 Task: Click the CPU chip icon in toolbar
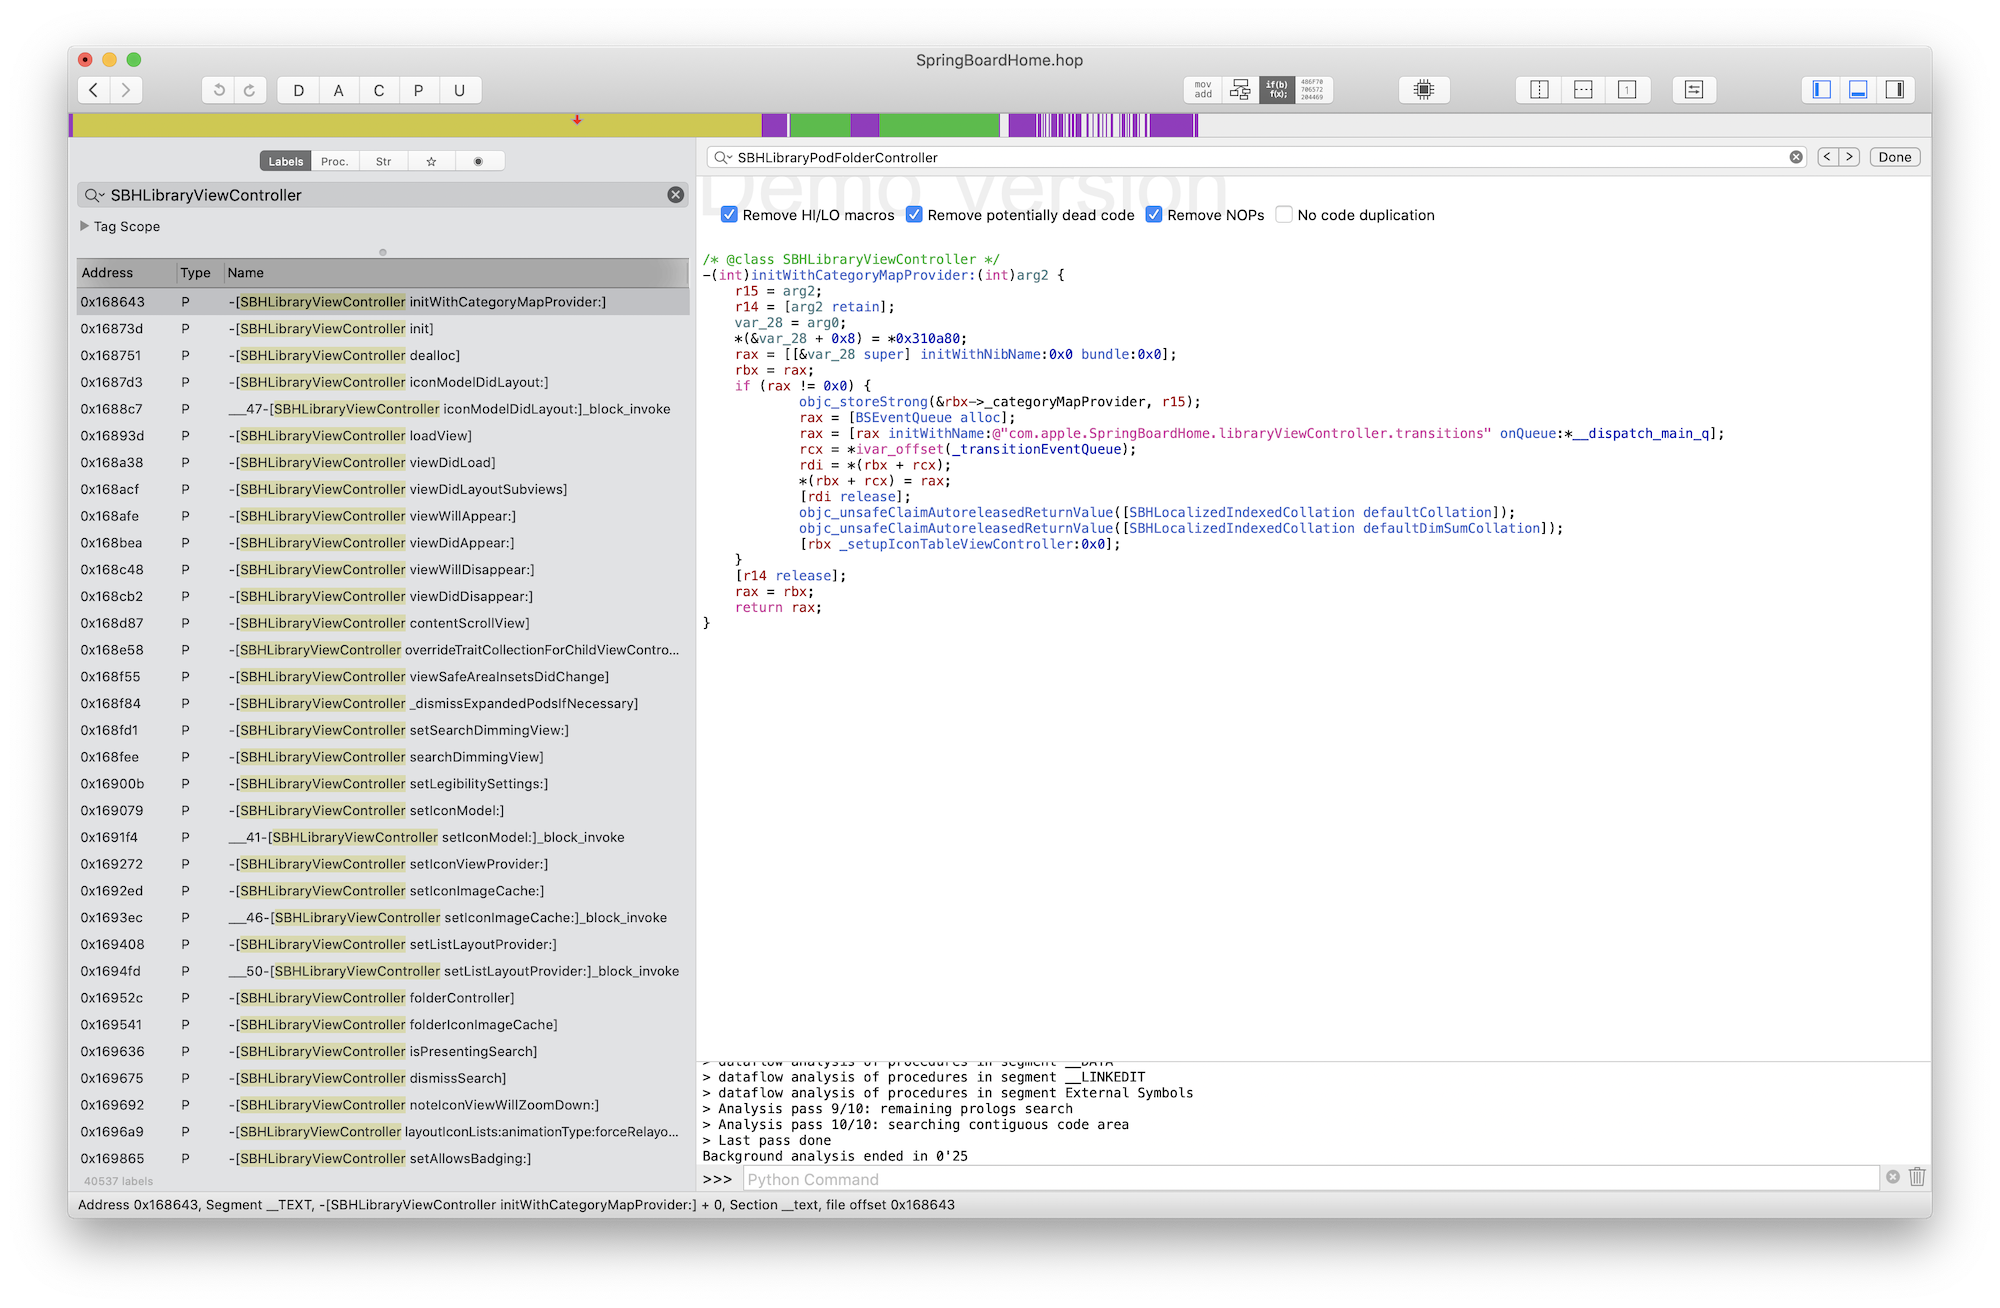tap(1424, 90)
